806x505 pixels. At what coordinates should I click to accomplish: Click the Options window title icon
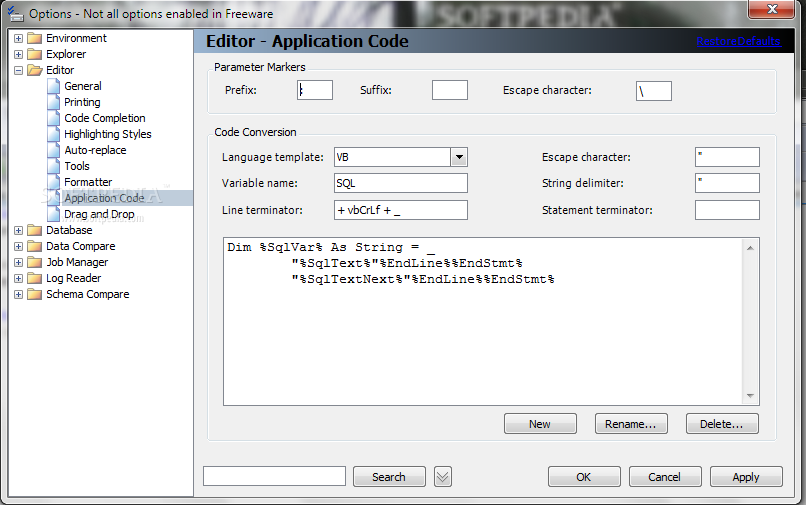(x=16, y=13)
